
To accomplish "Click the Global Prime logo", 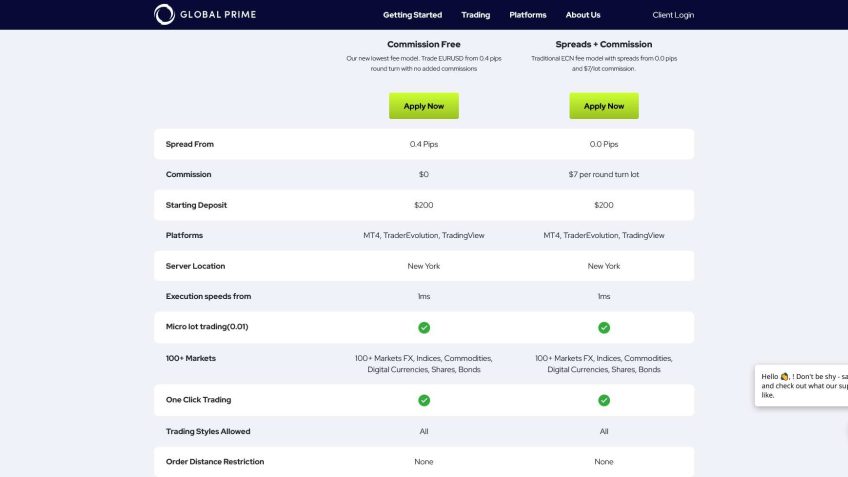I will pyautogui.click(x=203, y=15).
